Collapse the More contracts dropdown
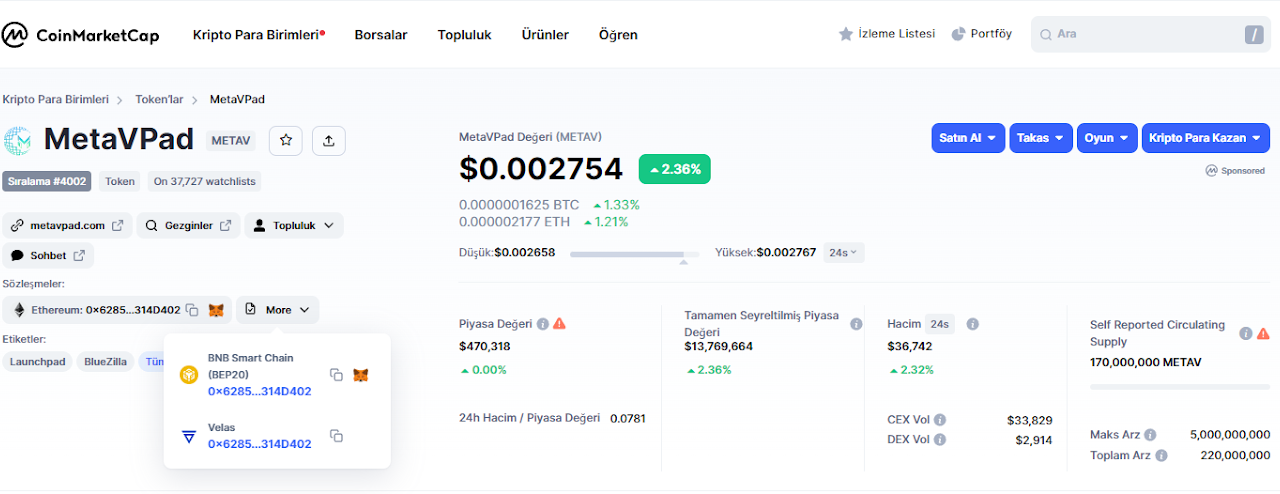This screenshot has height=494, width=1280. (x=278, y=310)
